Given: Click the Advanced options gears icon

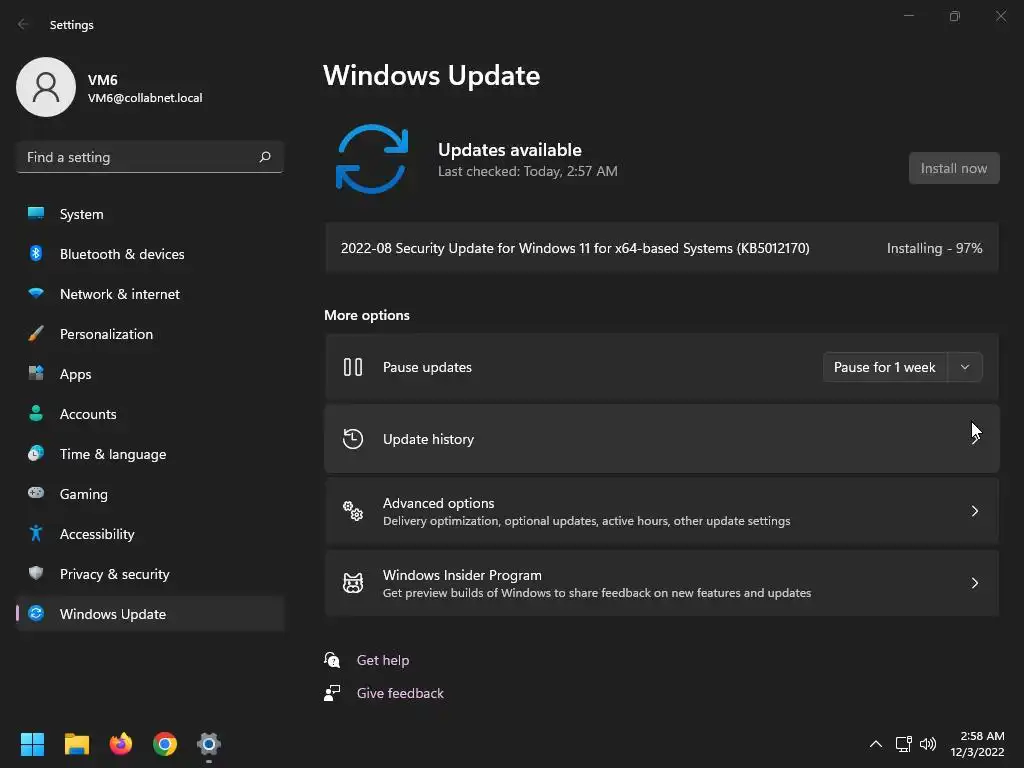Looking at the screenshot, I should coord(353,511).
